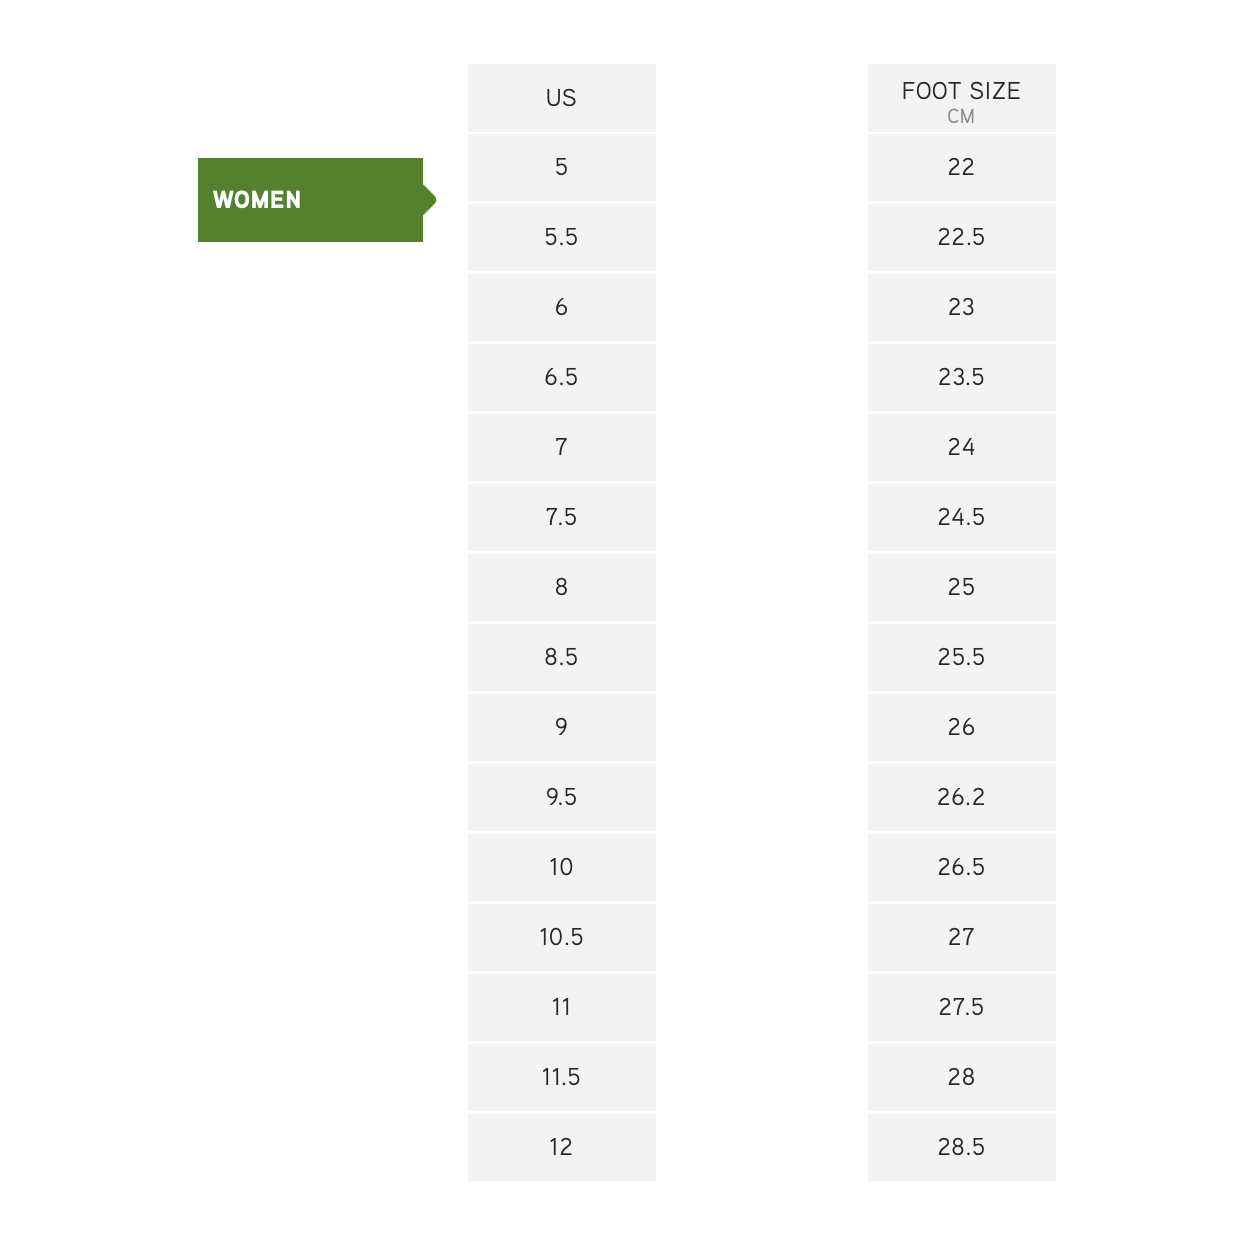
Task: Click the FOOT SIZE CM header
Action: tap(961, 99)
